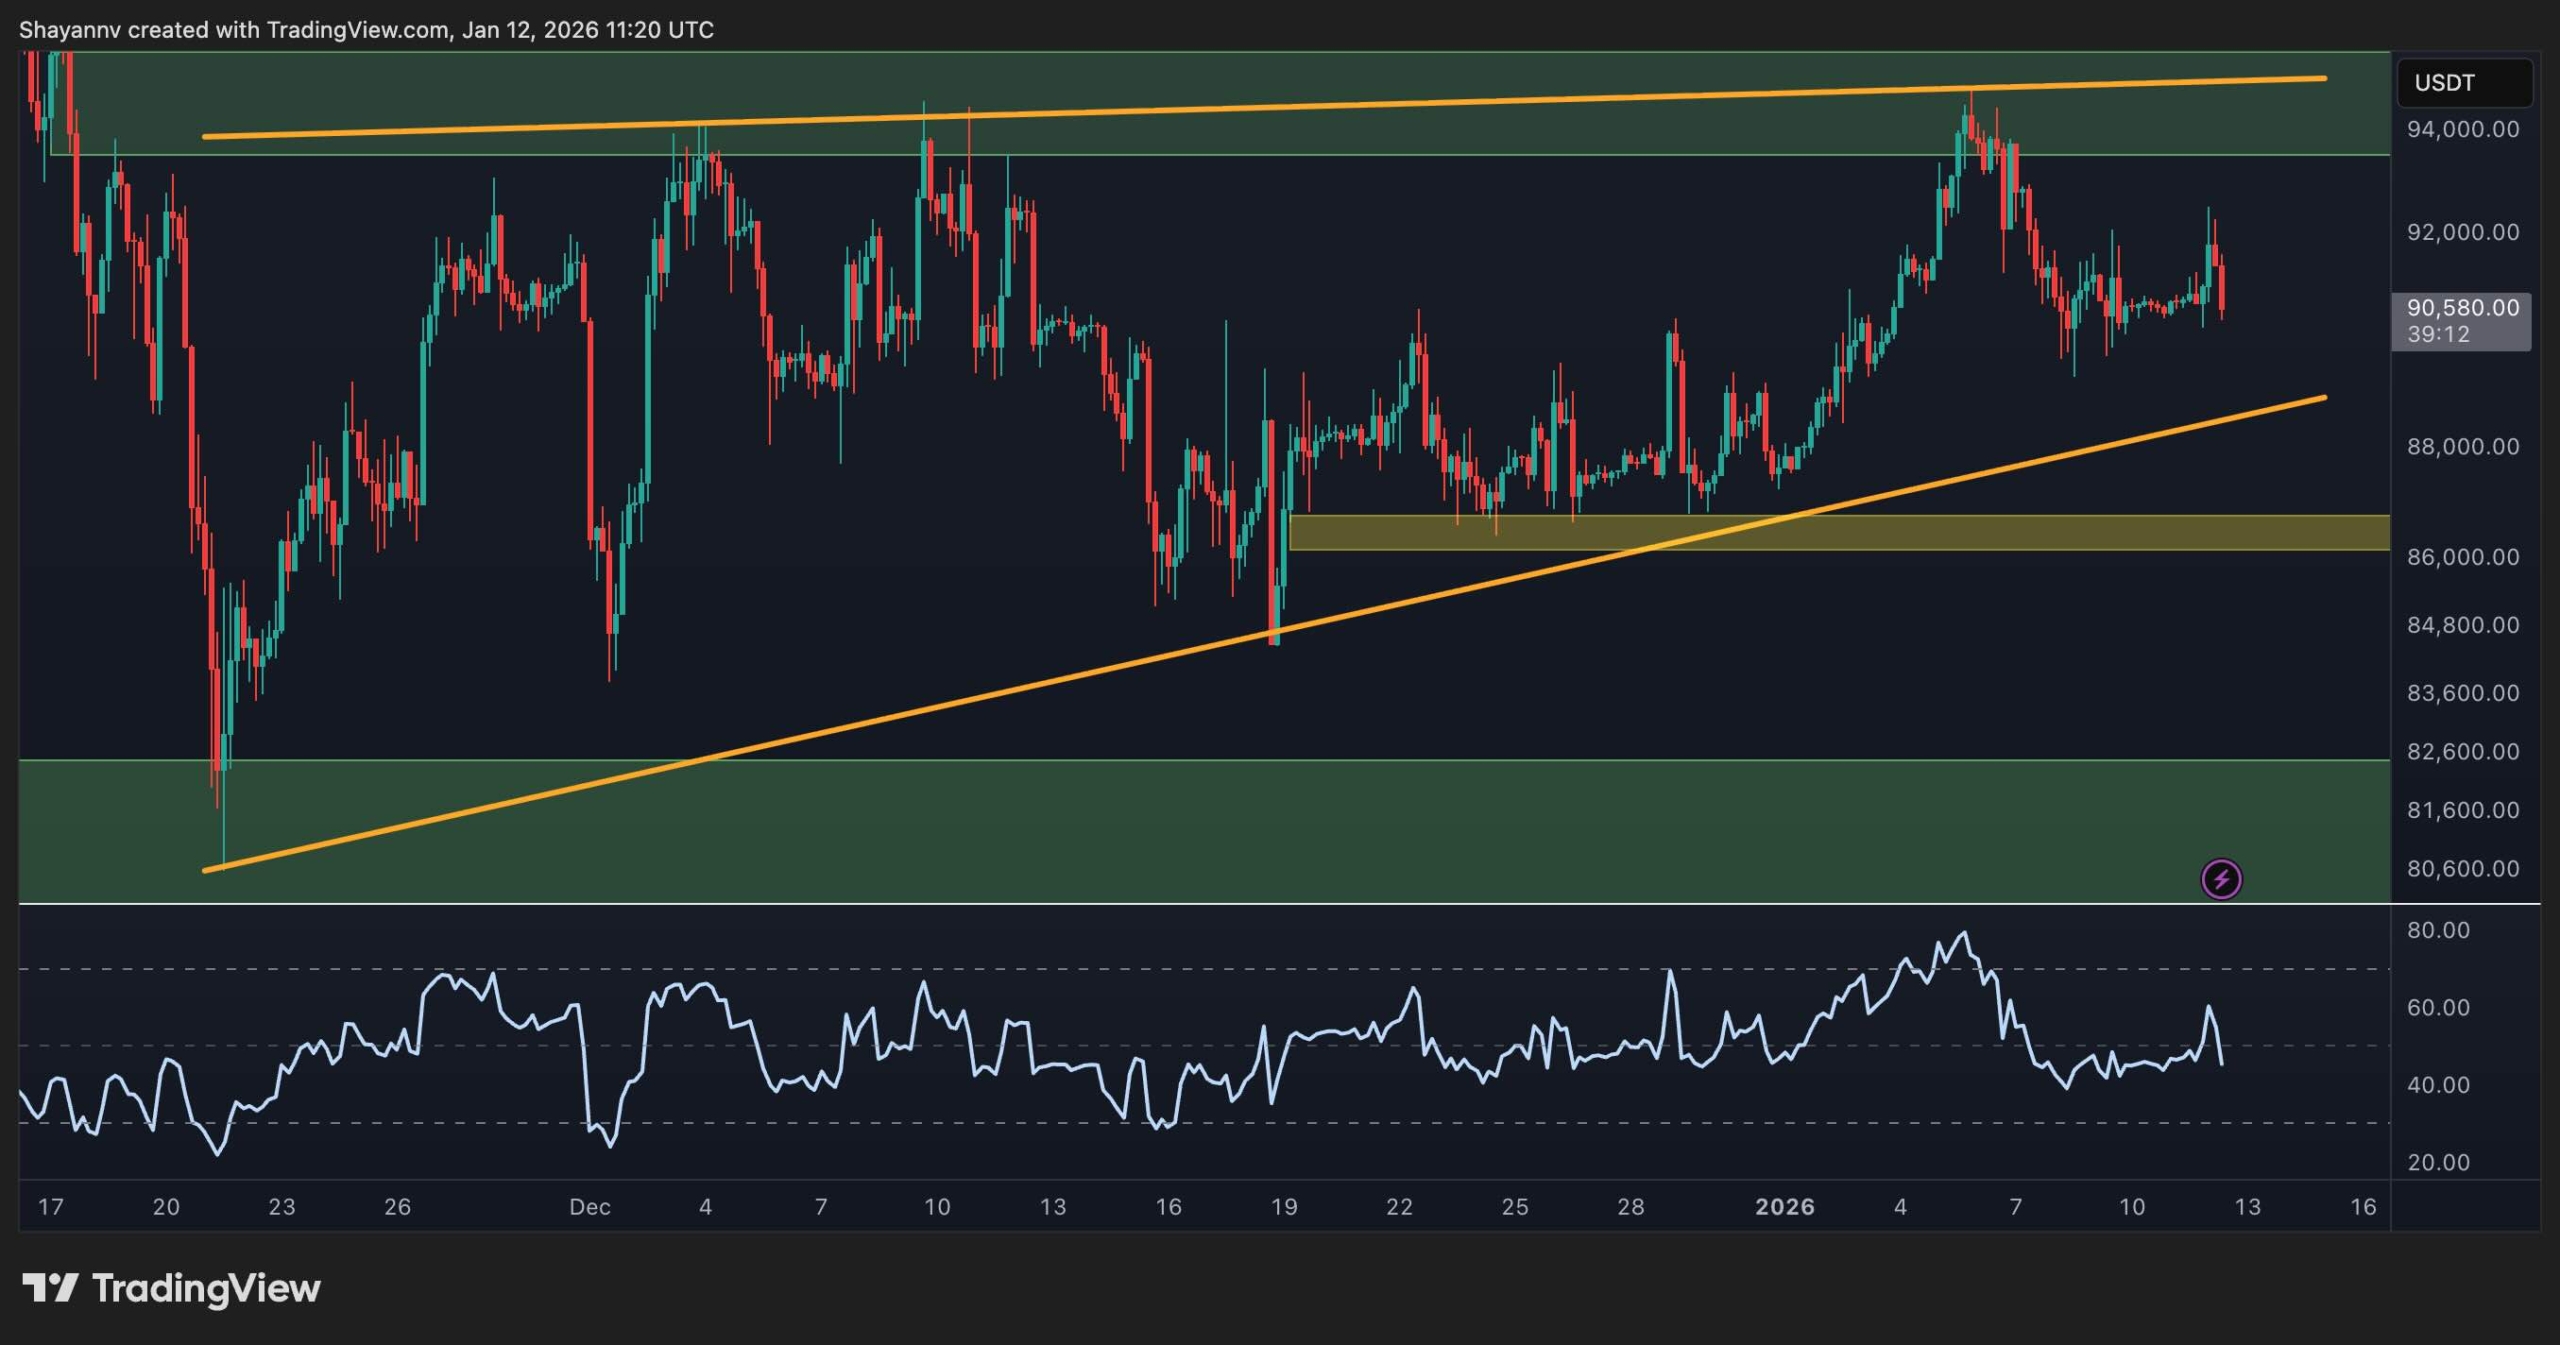Image resolution: width=2560 pixels, height=1345 pixels.
Task: Select the yellow support zone rectangle
Action: [2100, 533]
